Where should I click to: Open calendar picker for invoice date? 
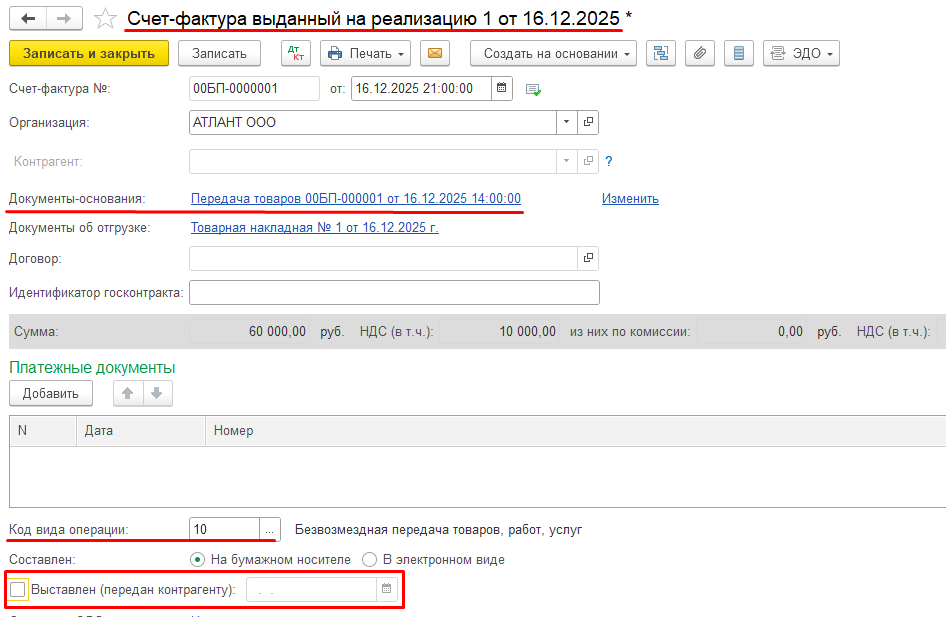coord(502,88)
